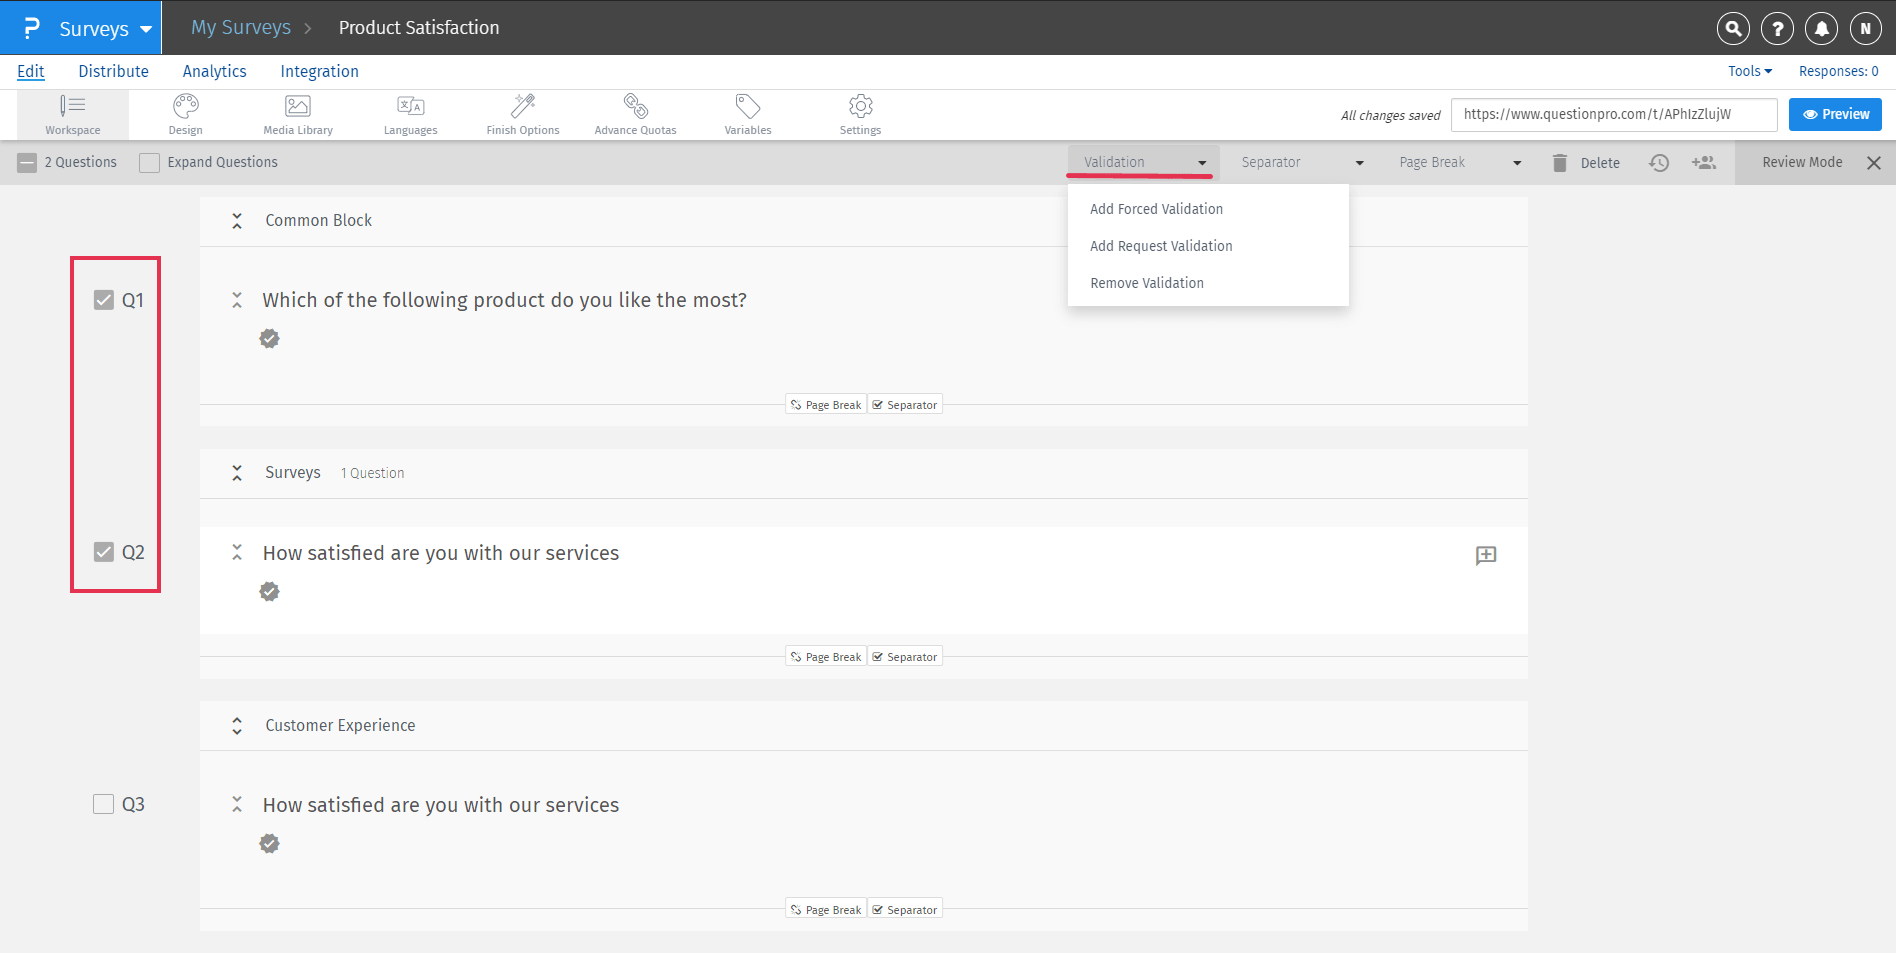1896x953 pixels.
Task: Open the Languages tool
Action: (x=411, y=115)
